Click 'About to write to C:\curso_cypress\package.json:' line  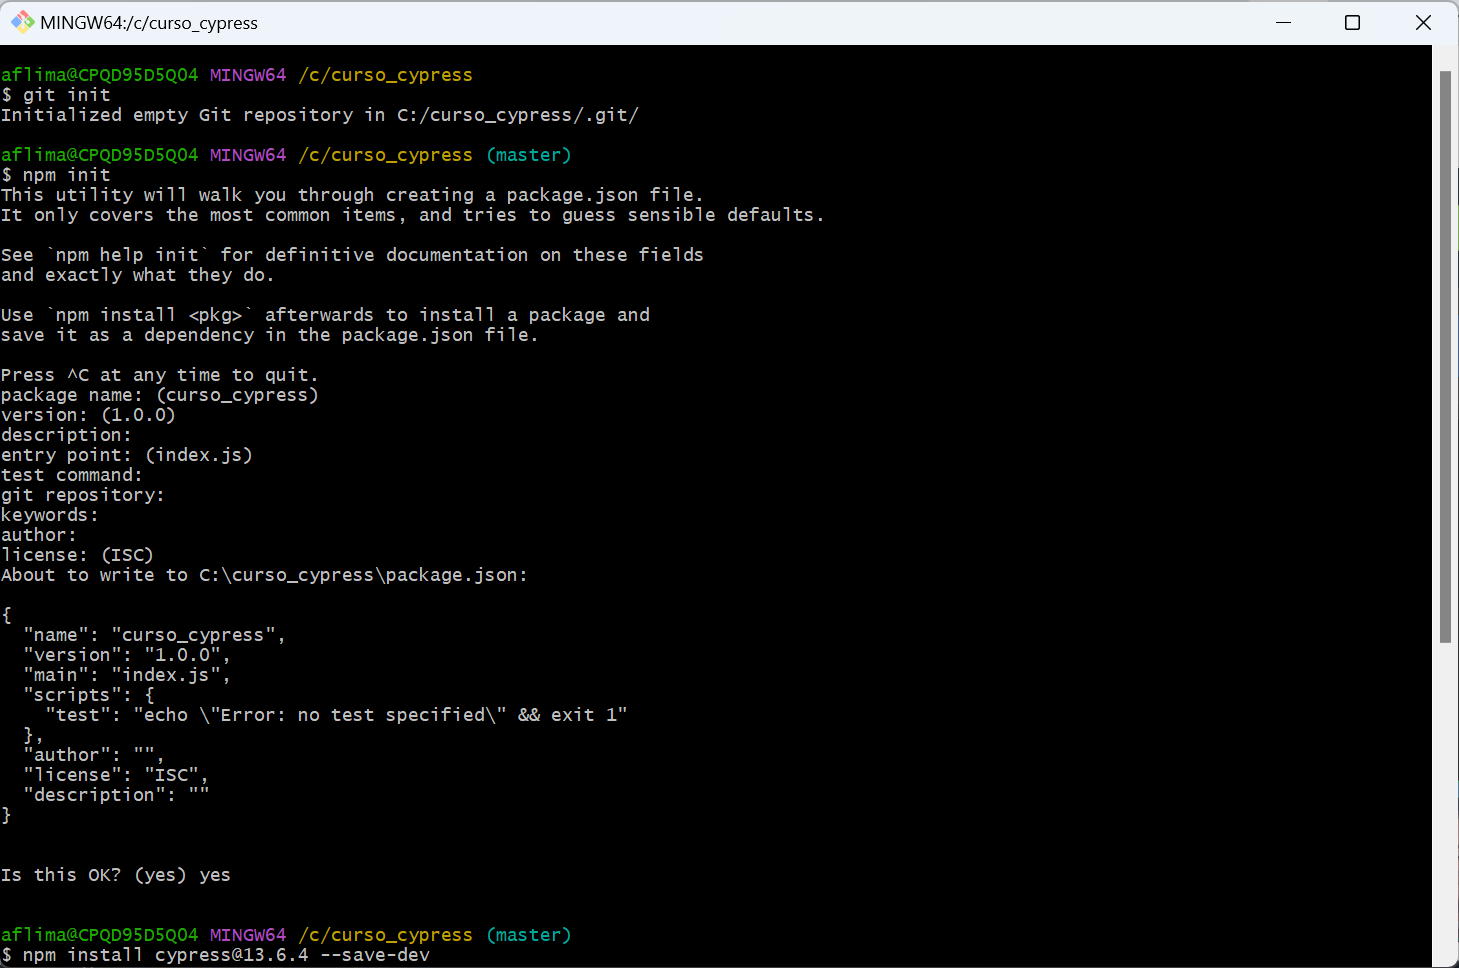[x=264, y=575]
